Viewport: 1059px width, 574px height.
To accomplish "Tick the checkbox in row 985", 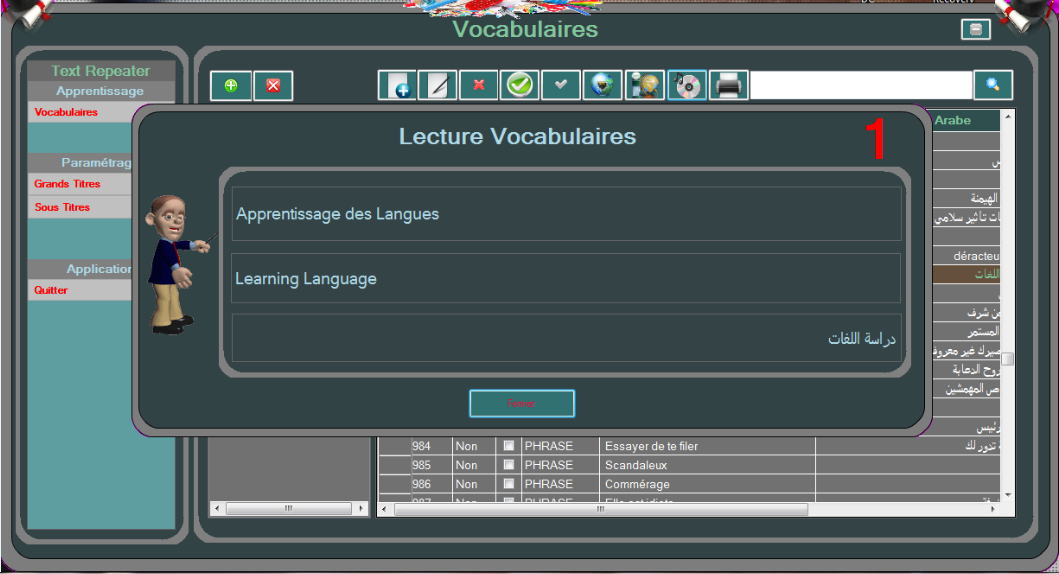I will [509, 465].
